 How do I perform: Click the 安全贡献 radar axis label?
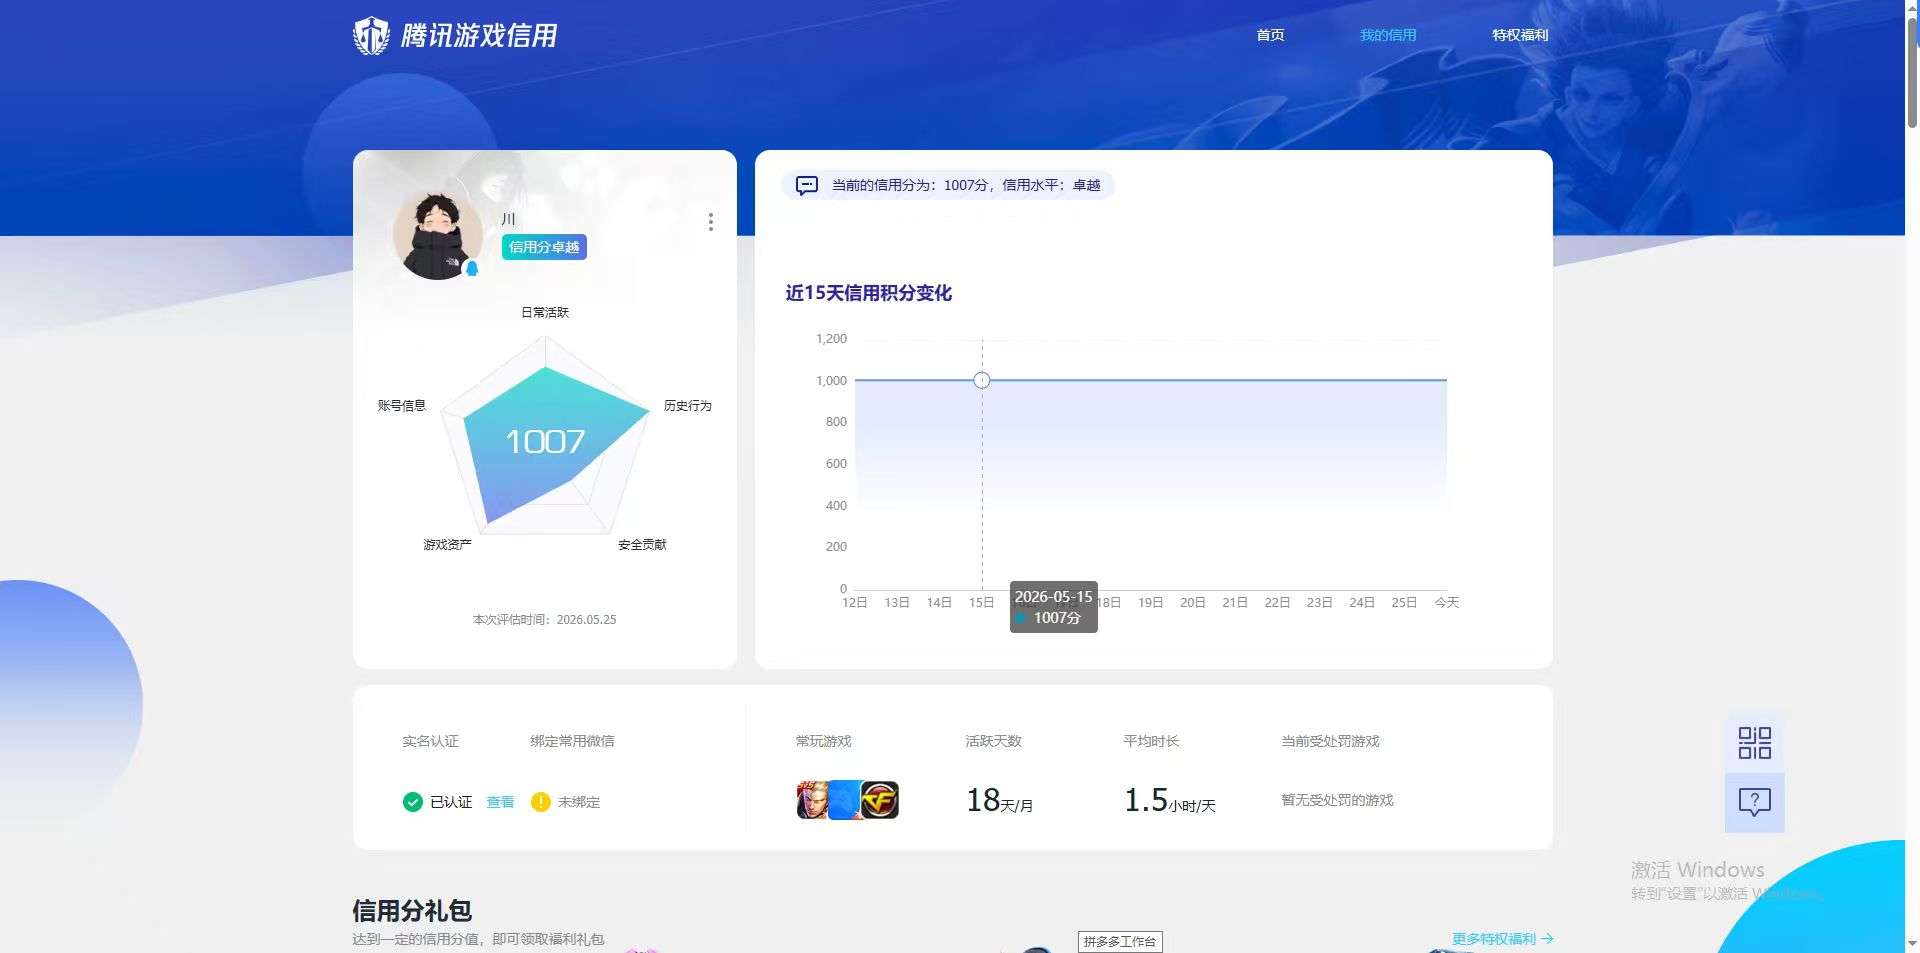[x=642, y=544]
